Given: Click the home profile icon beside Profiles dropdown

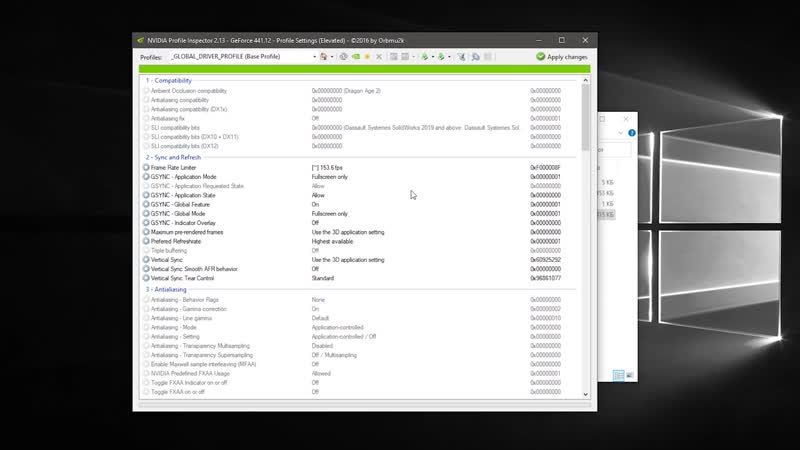Looking at the screenshot, I should (323, 57).
